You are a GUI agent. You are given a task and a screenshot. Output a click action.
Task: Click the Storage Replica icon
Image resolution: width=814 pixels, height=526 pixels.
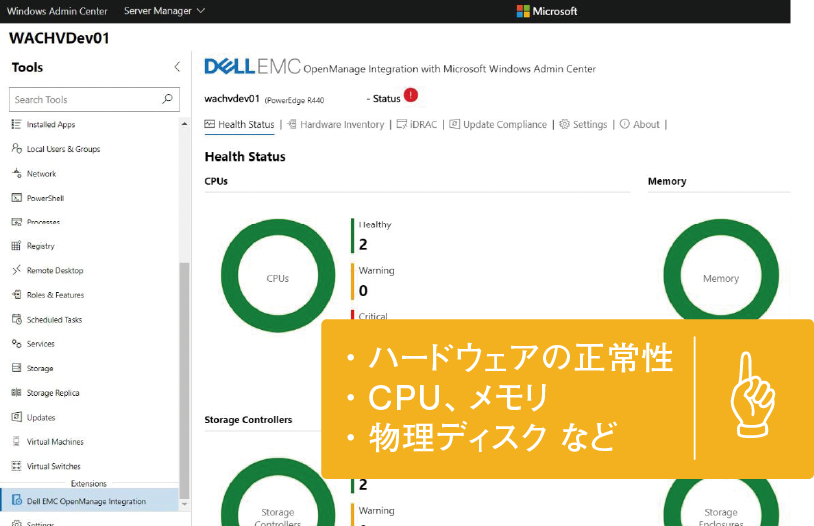[x=16, y=393]
